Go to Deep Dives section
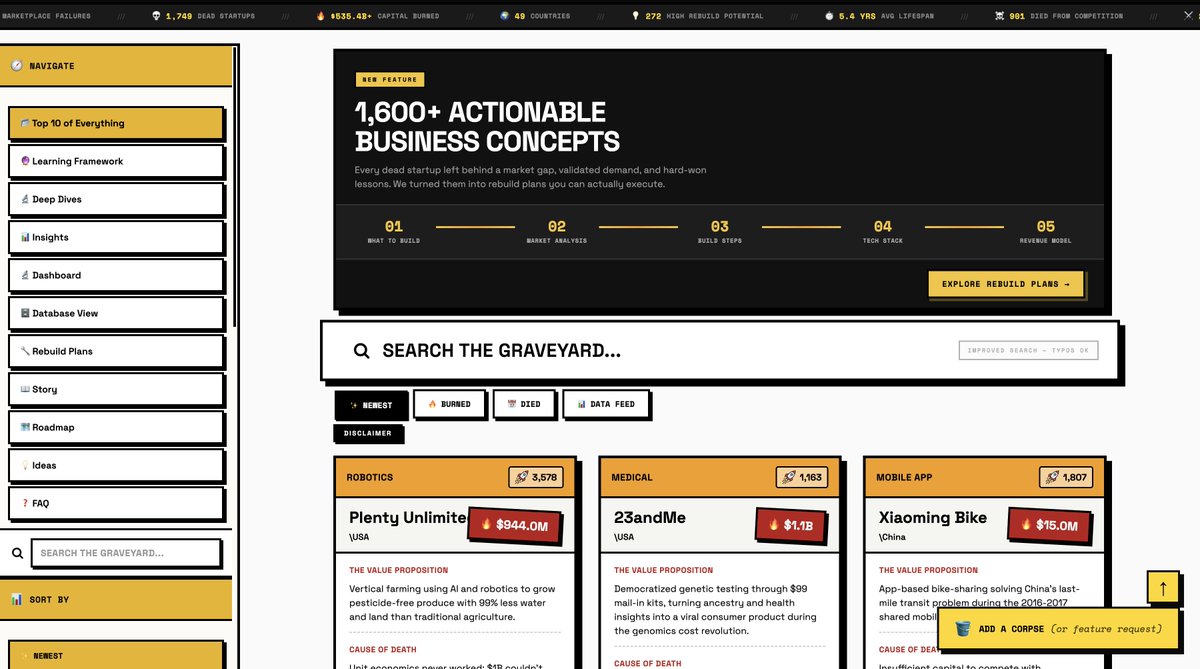Image resolution: width=1200 pixels, height=669 pixels. (115, 199)
